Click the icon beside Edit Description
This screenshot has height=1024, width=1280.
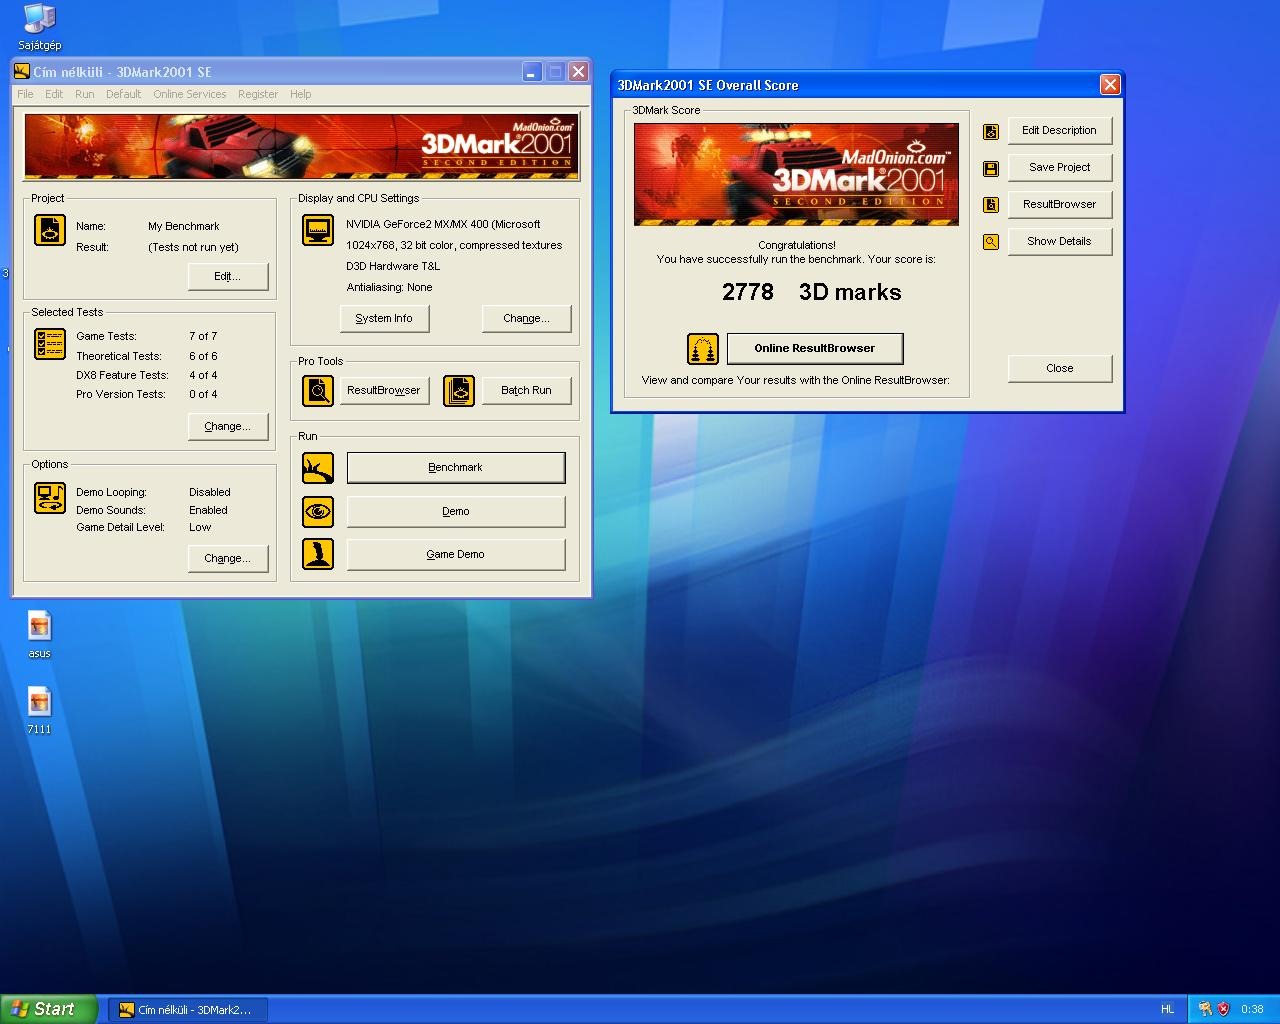click(x=991, y=131)
